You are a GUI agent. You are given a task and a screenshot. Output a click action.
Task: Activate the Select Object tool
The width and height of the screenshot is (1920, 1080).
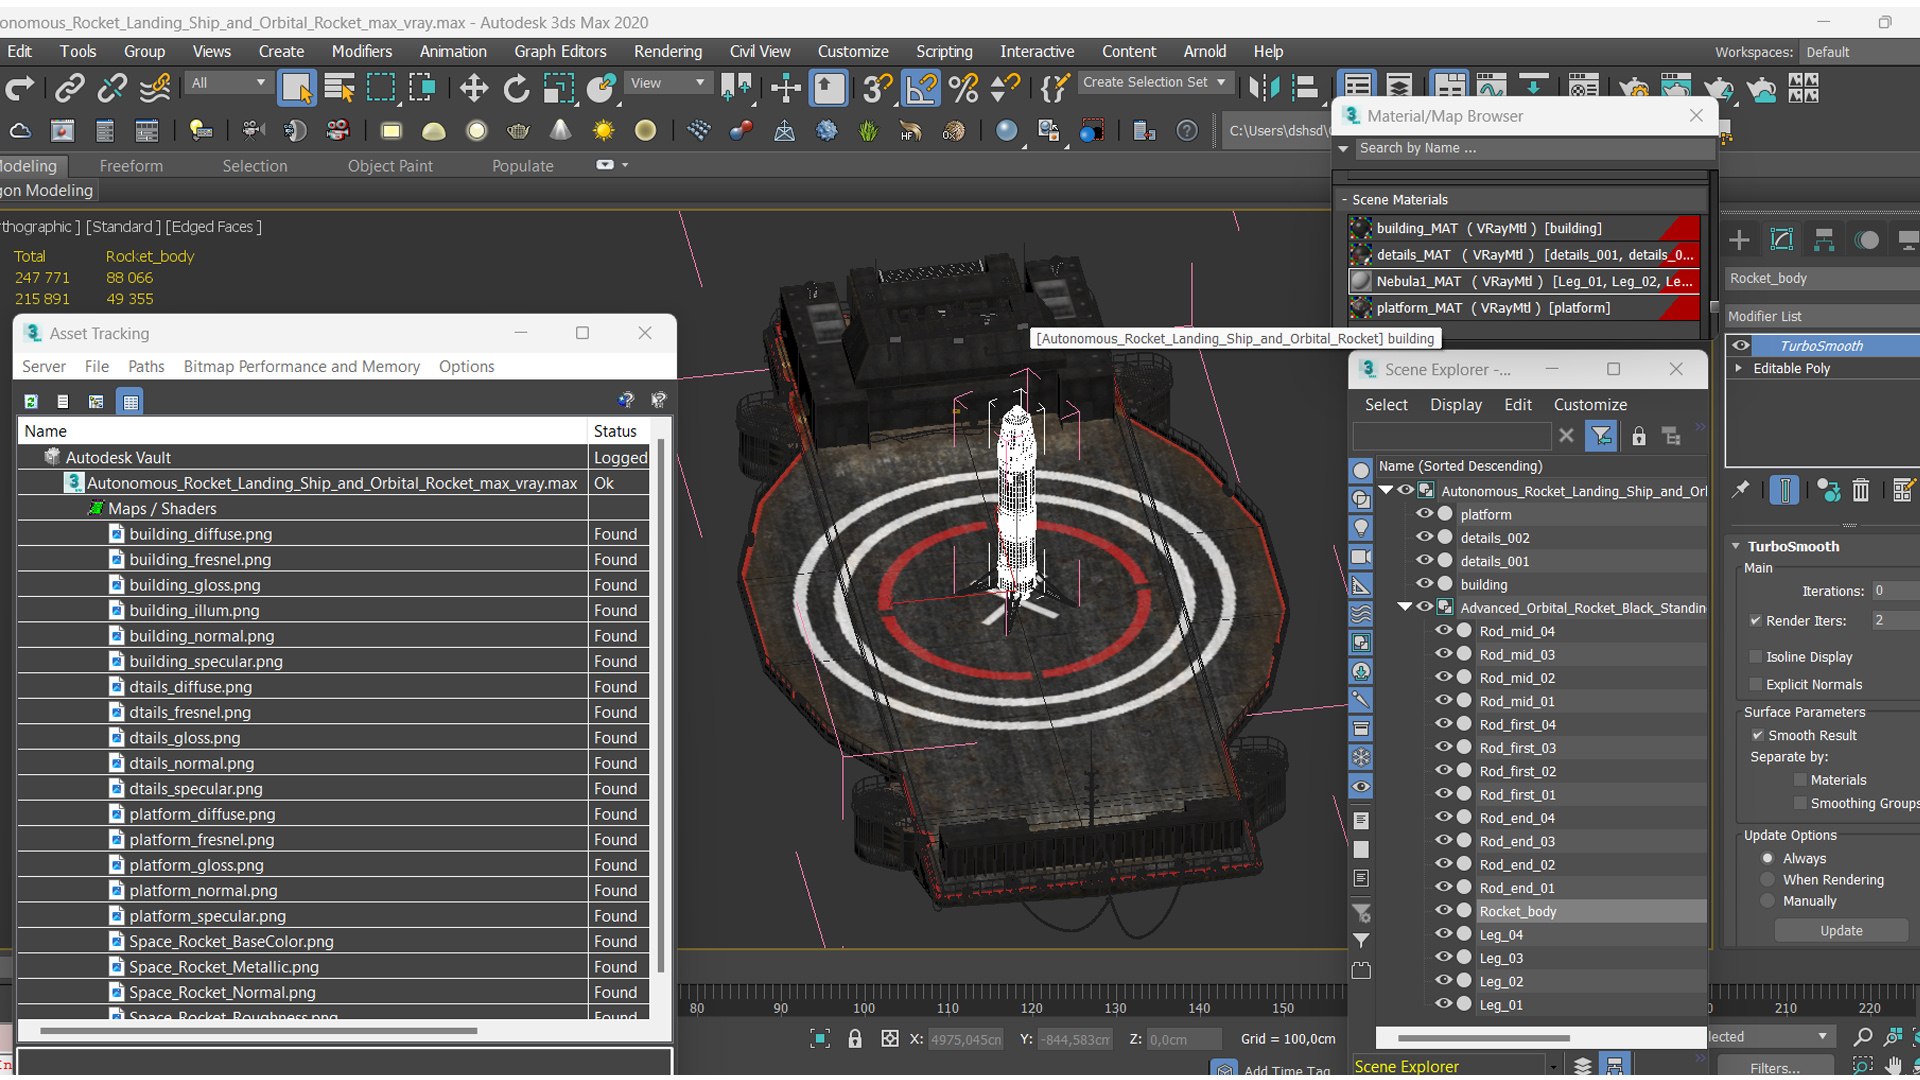point(296,89)
